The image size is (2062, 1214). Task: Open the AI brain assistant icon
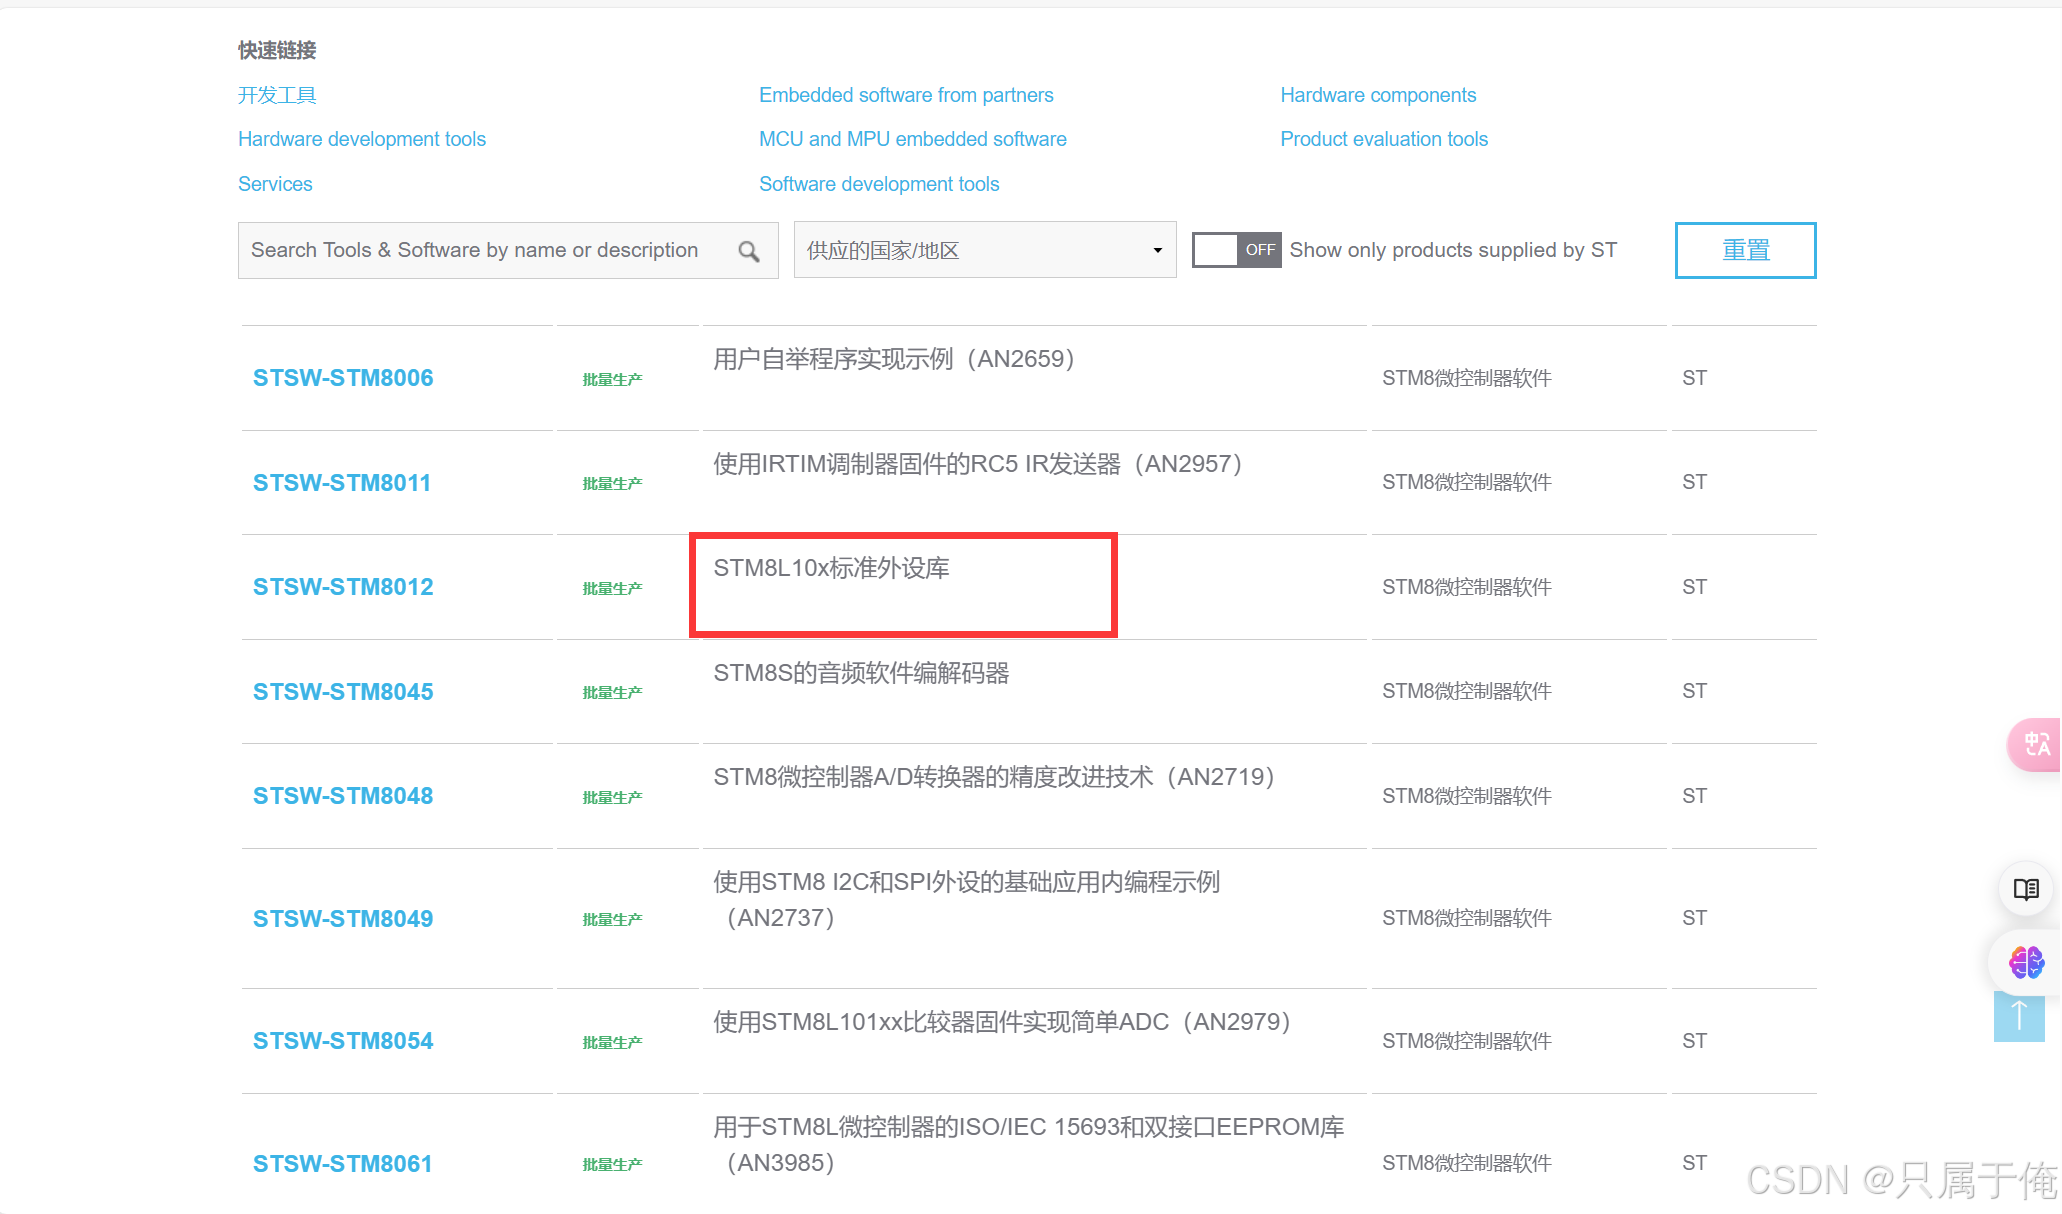point(2026,963)
